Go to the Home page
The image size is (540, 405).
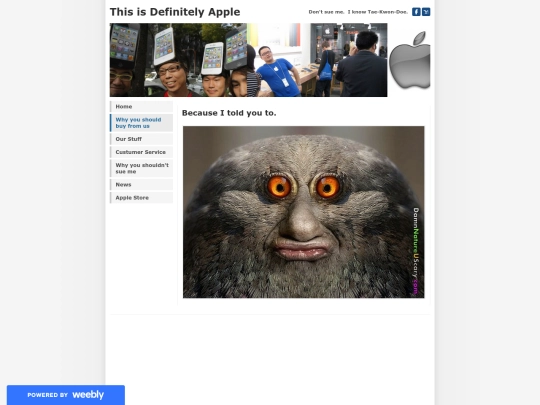tap(142, 106)
